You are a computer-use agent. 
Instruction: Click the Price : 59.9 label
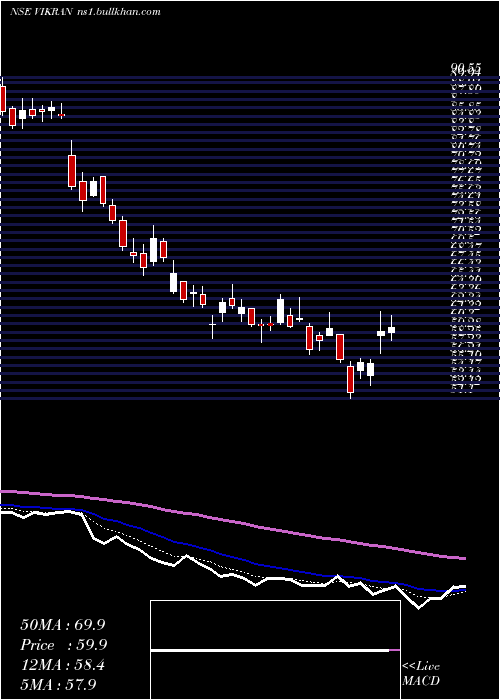coord(62,645)
